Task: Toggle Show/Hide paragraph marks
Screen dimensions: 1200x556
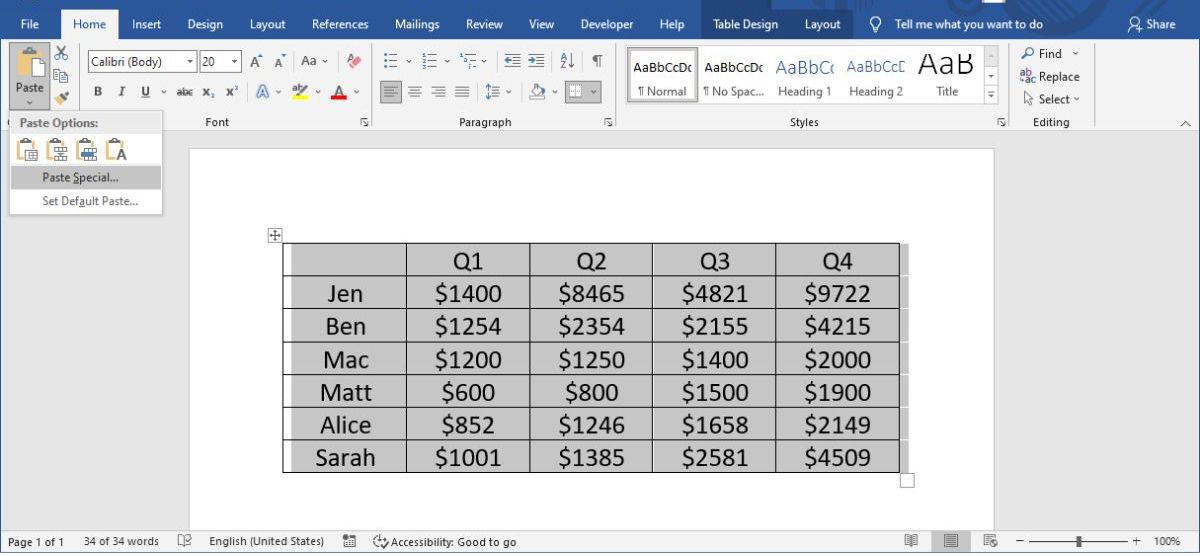Action: 597,61
